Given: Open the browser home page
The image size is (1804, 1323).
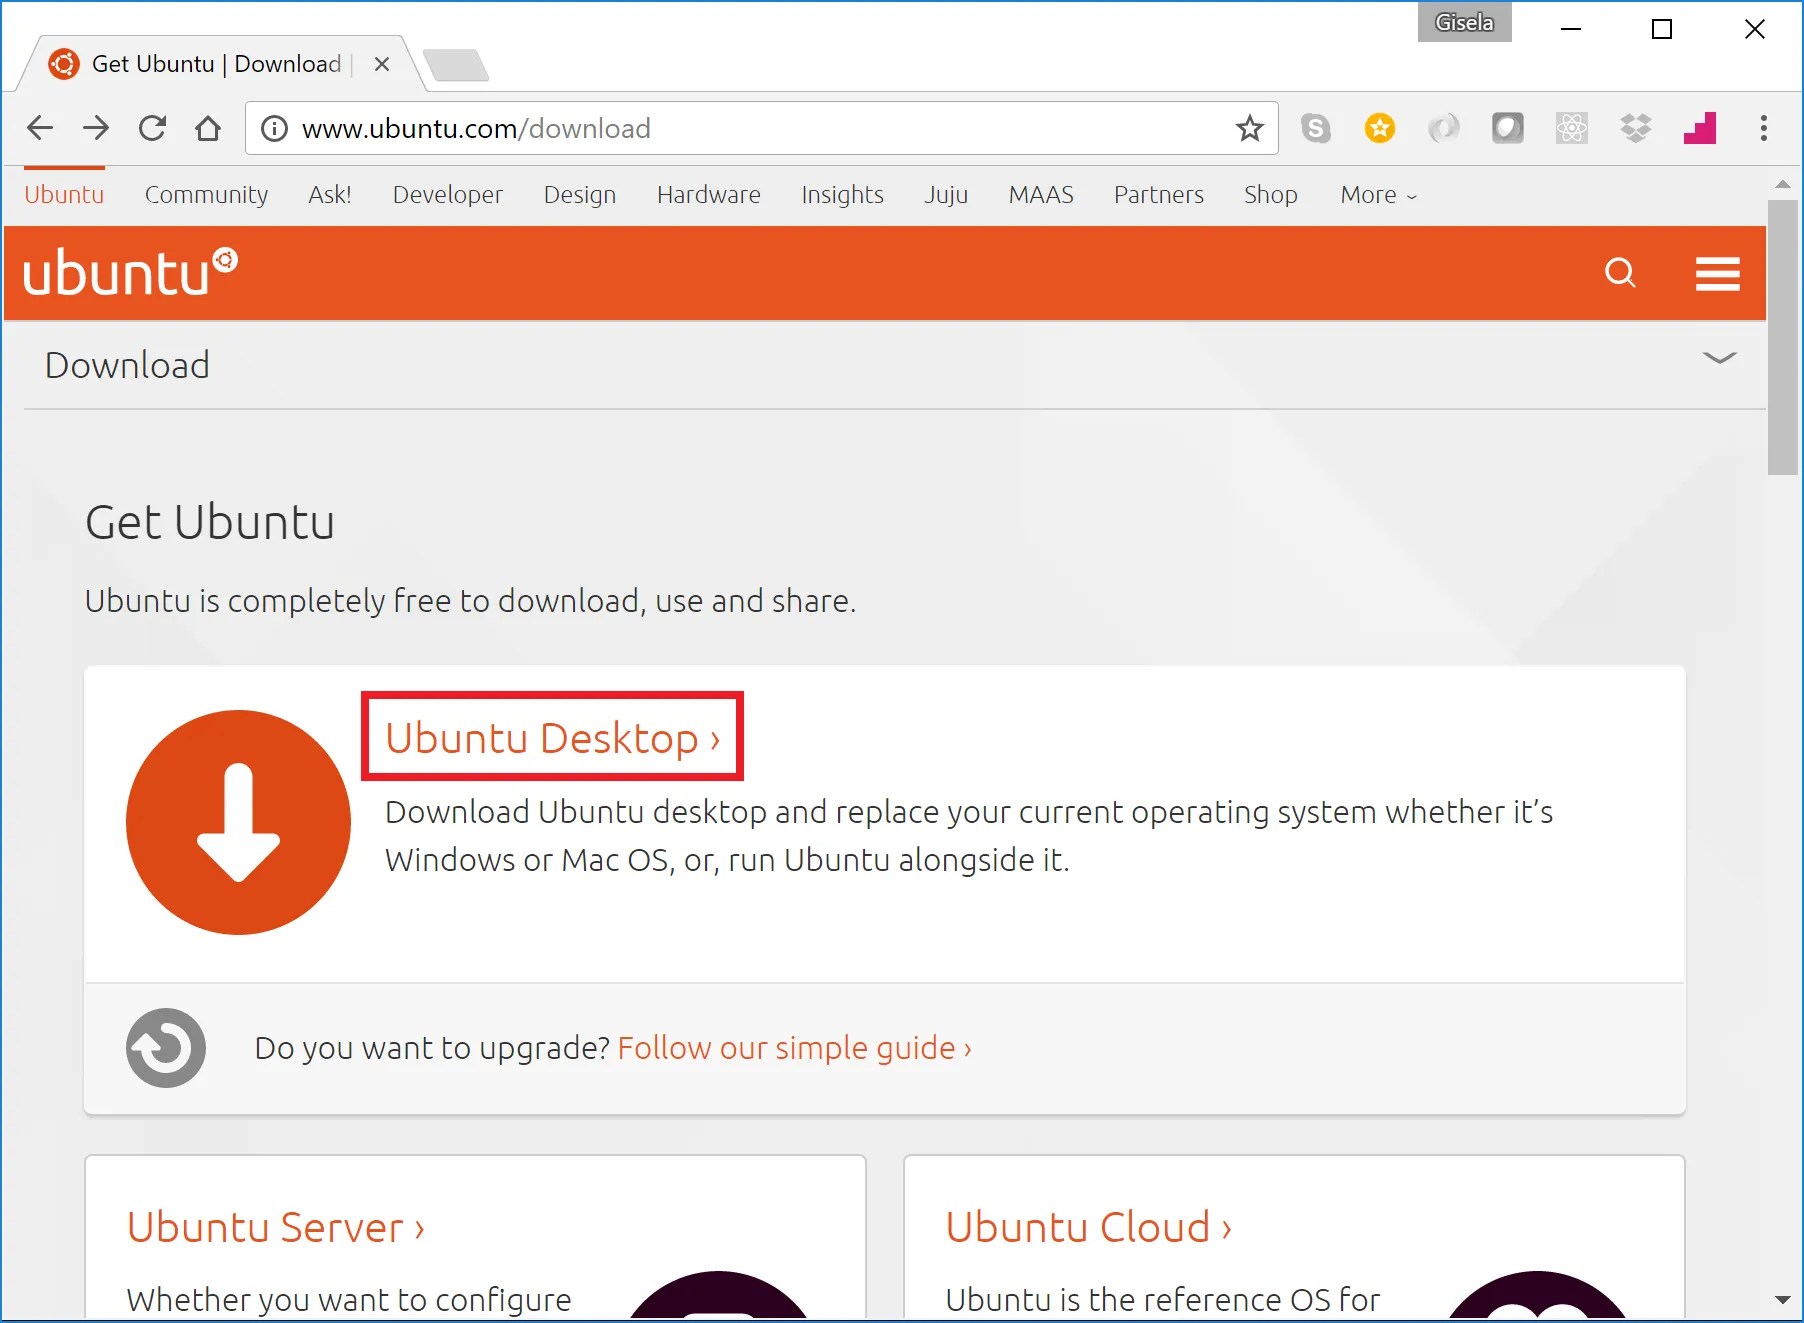Looking at the screenshot, I should coord(208,128).
